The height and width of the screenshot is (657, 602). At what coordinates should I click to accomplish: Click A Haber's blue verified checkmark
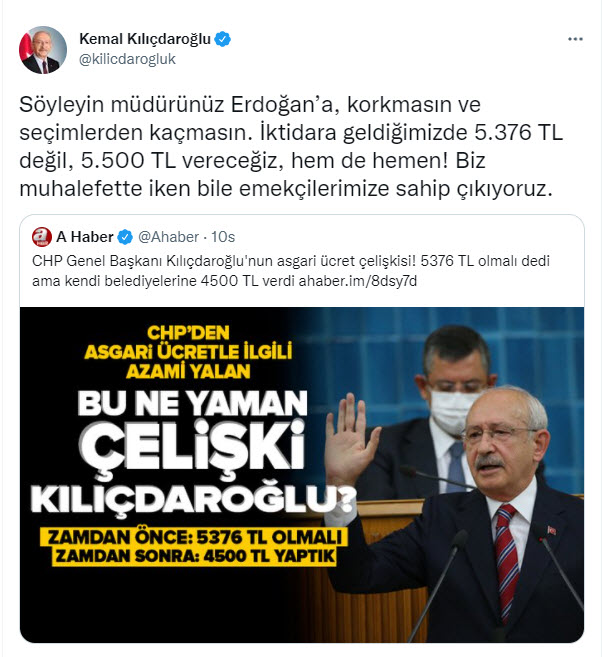[125, 237]
